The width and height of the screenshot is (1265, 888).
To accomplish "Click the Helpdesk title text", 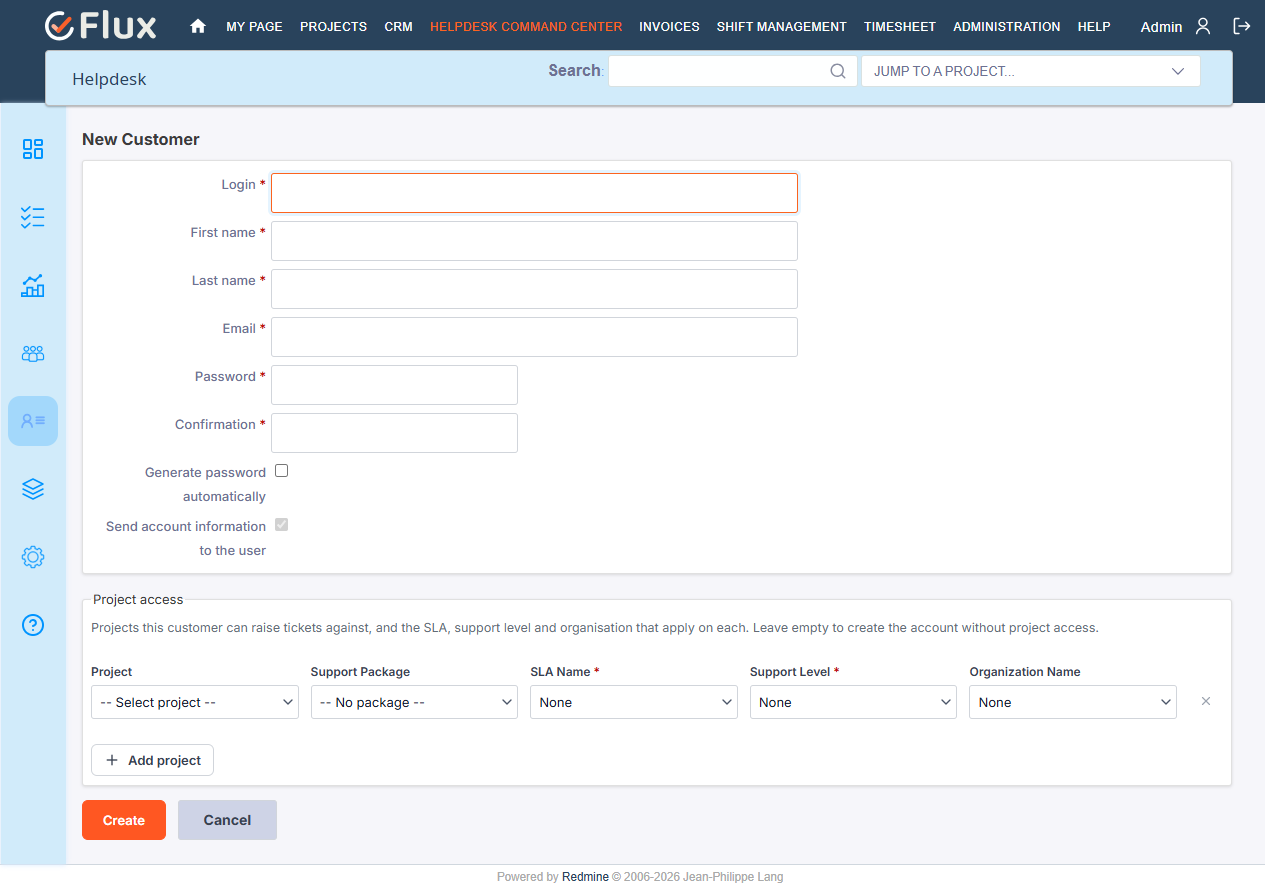I will tap(109, 79).
